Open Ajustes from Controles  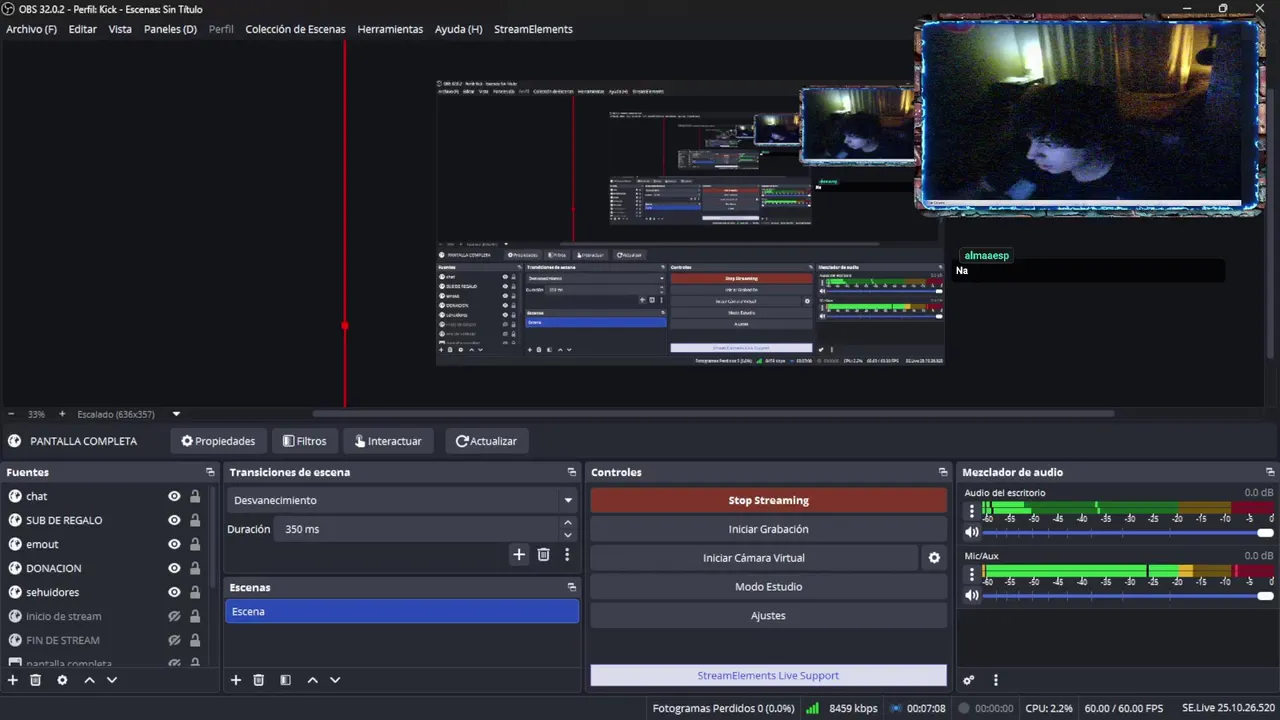tap(768, 616)
